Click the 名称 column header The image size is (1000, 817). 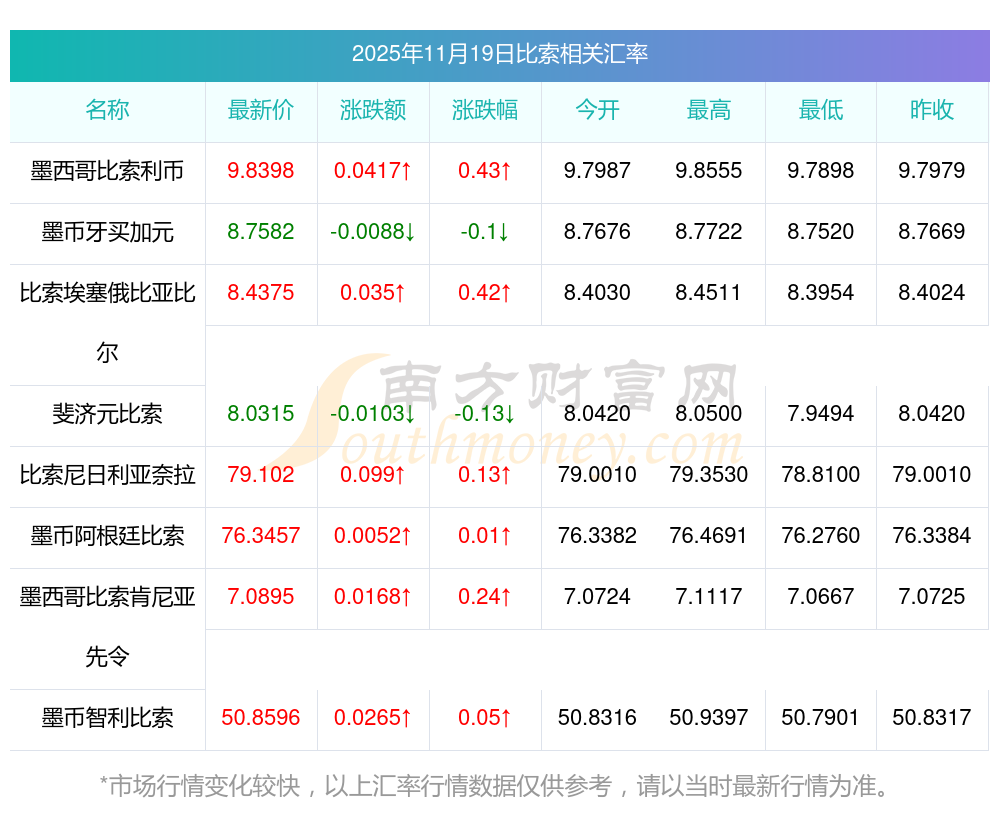107,110
